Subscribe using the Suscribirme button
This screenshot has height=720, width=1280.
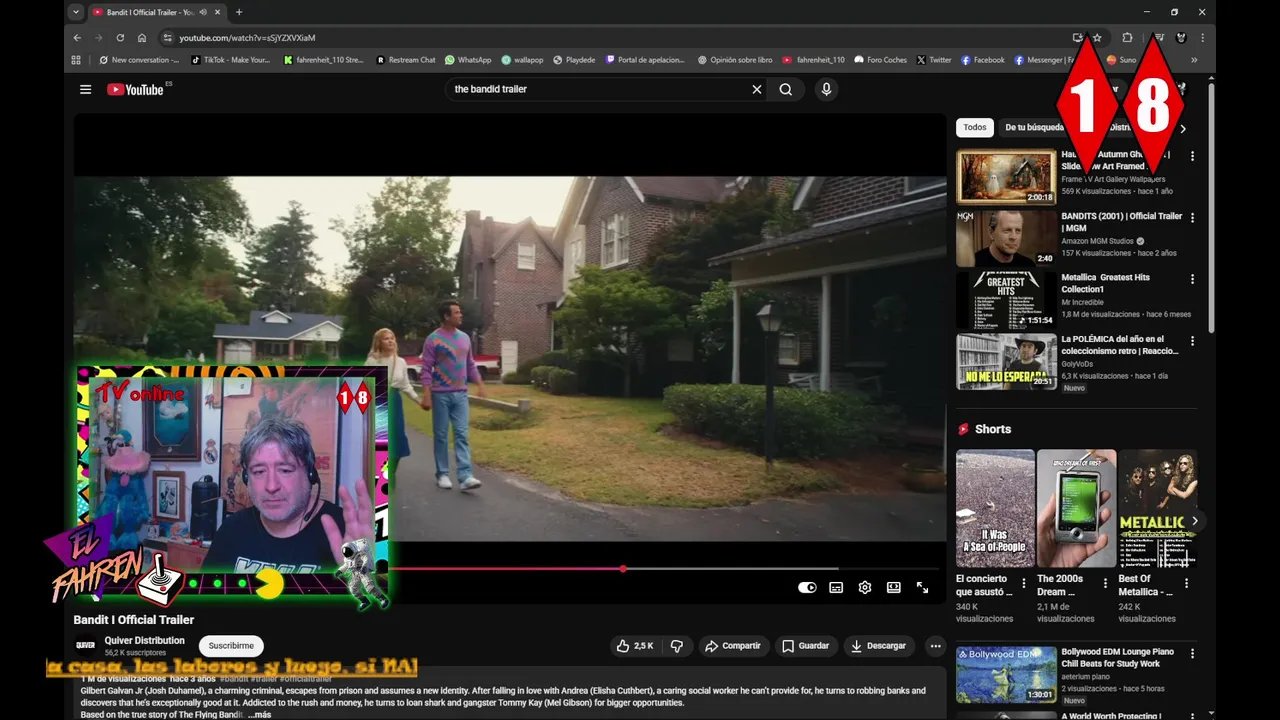[x=231, y=646]
